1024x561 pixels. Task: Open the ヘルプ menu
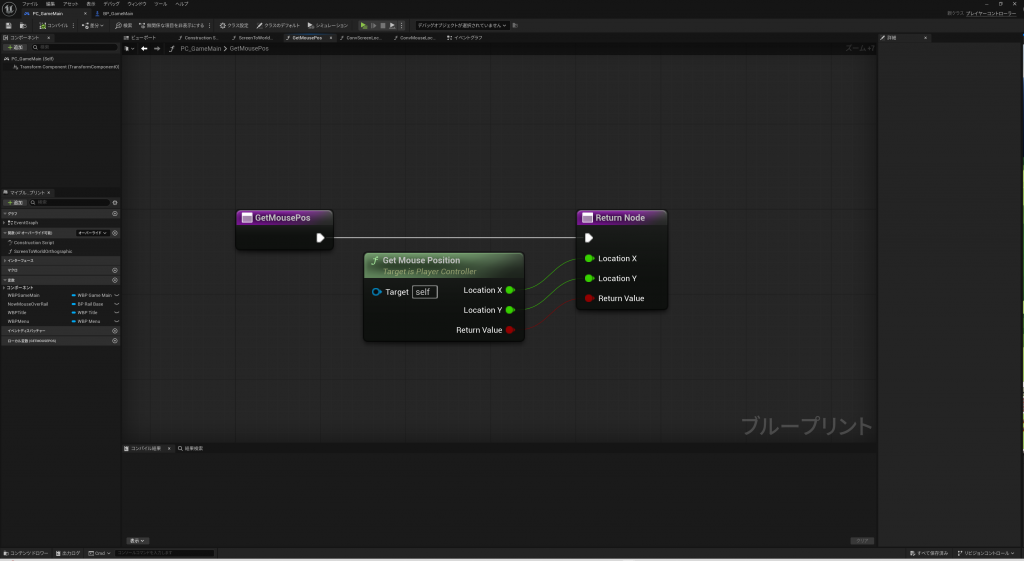182,4
